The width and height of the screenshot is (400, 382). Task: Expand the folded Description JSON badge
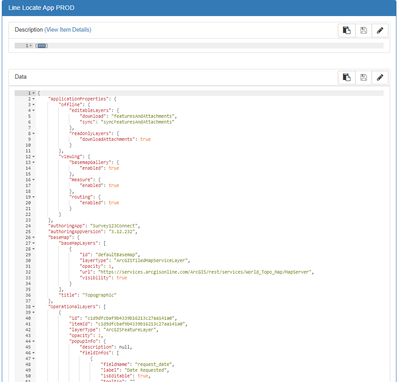click(42, 46)
